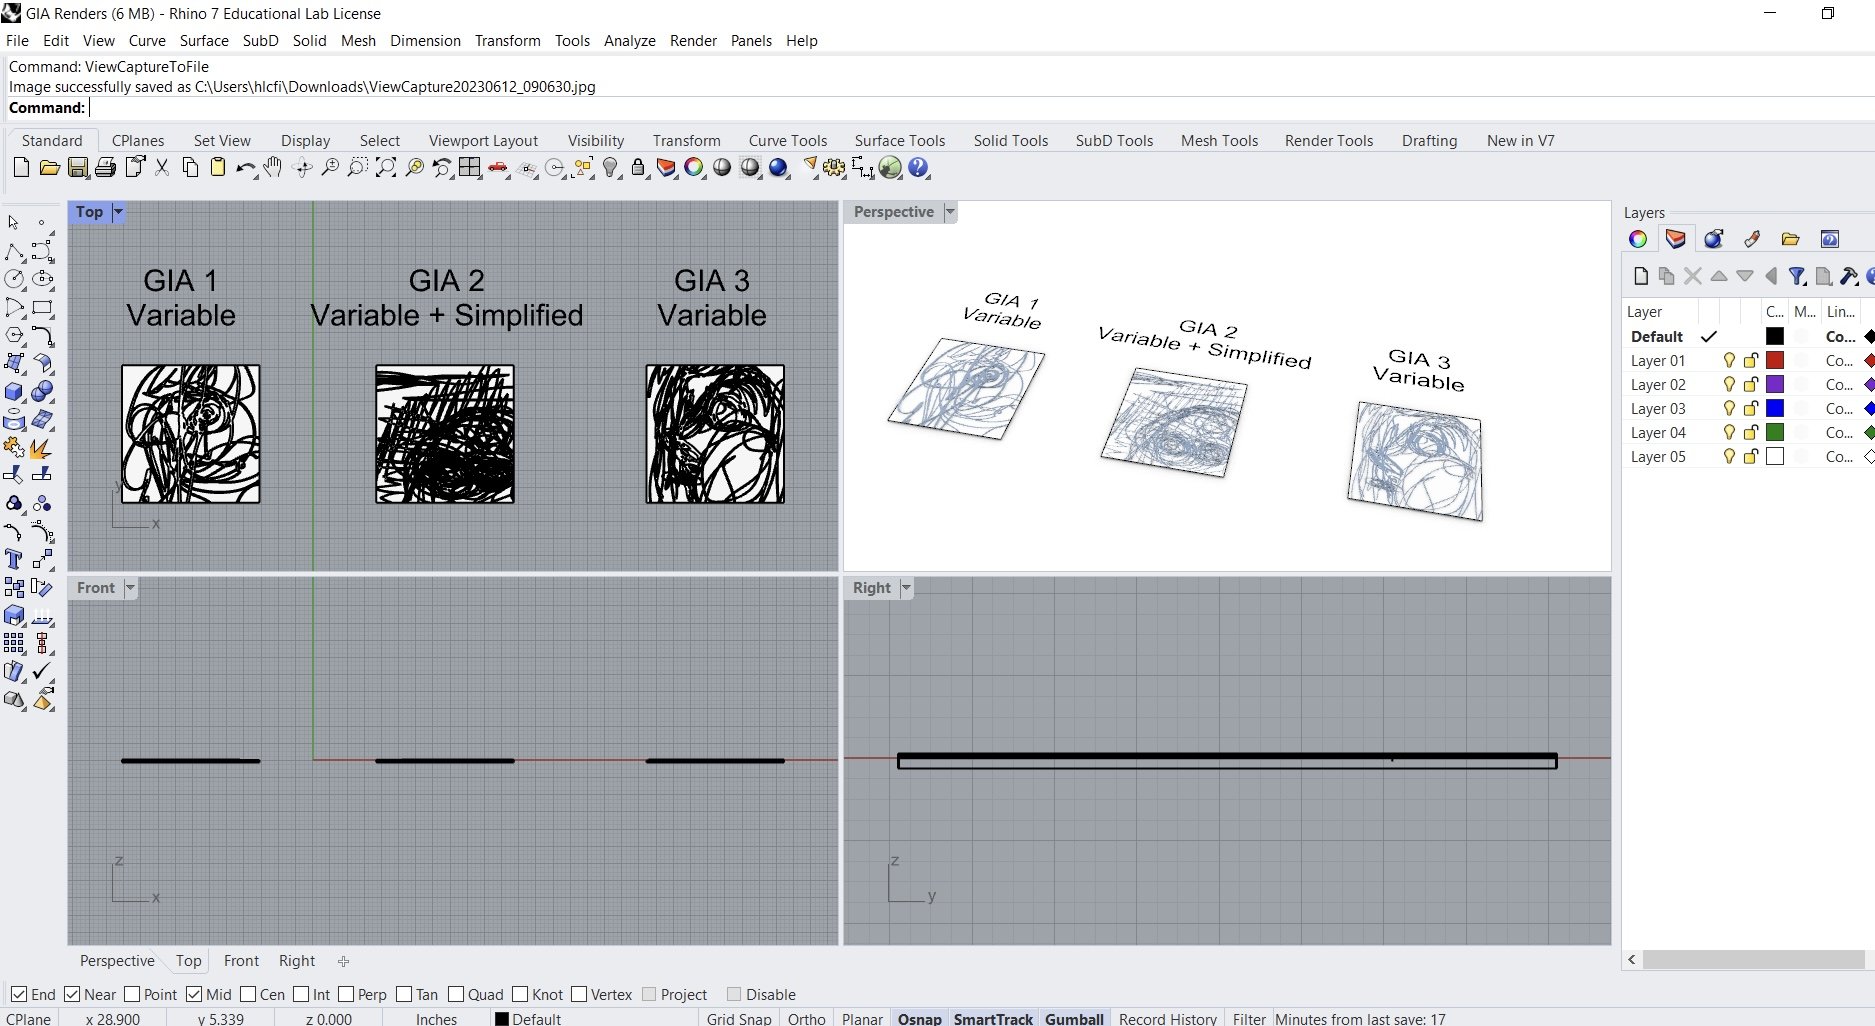Click the Rhino Help question mark icon

pyautogui.click(x=918, y=168)
